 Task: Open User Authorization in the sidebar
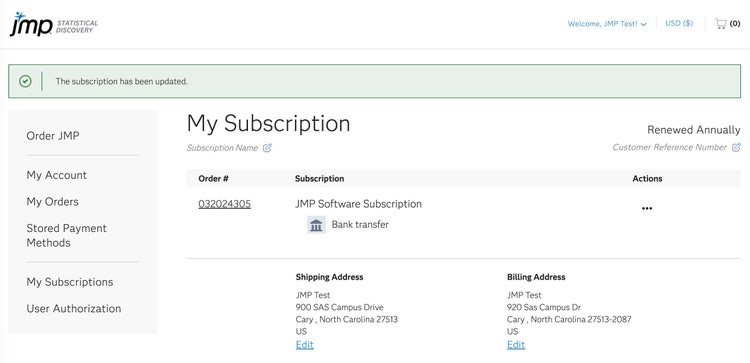click(74, 309)
